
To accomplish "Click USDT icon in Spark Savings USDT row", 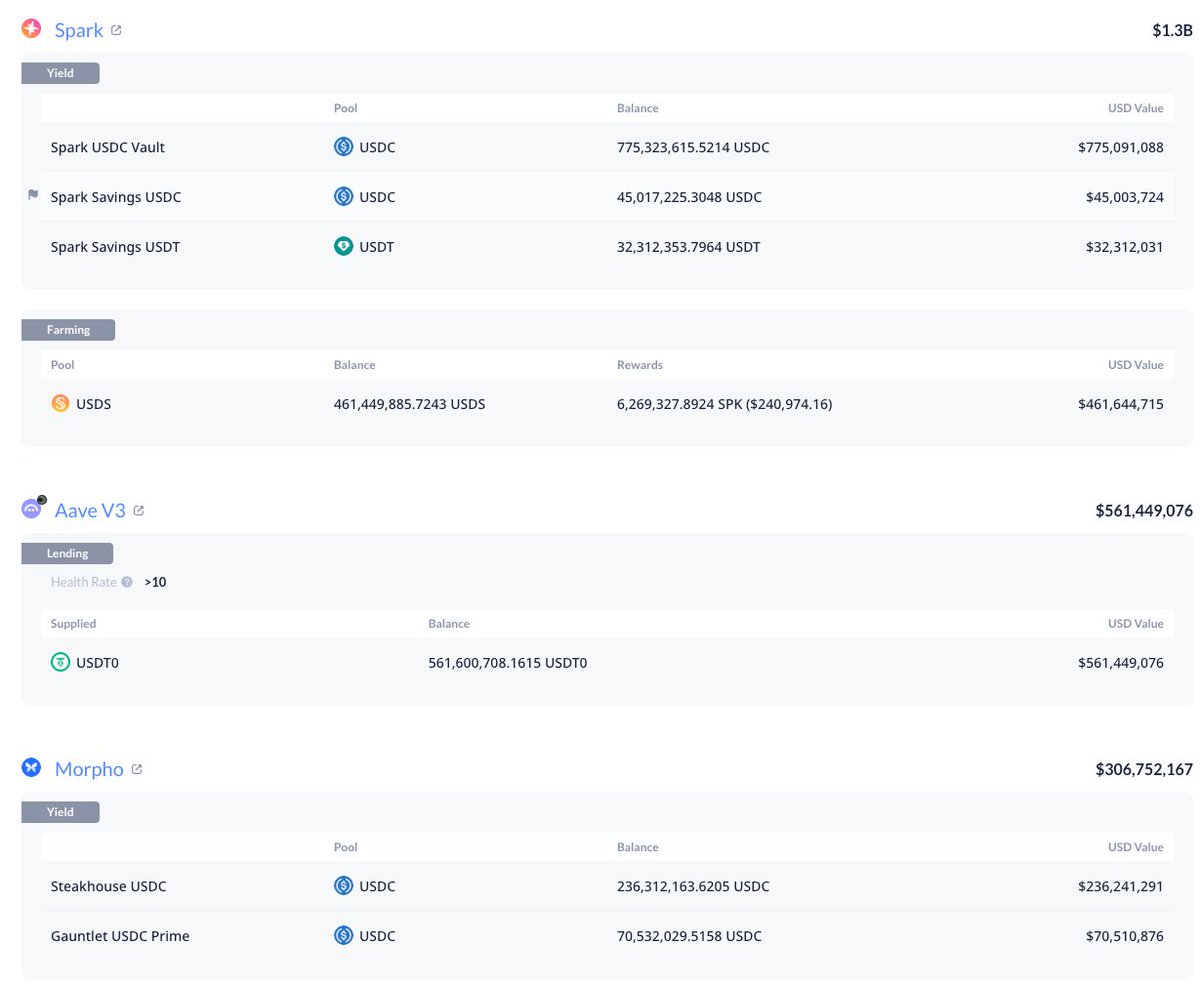I will pos(343,246).
